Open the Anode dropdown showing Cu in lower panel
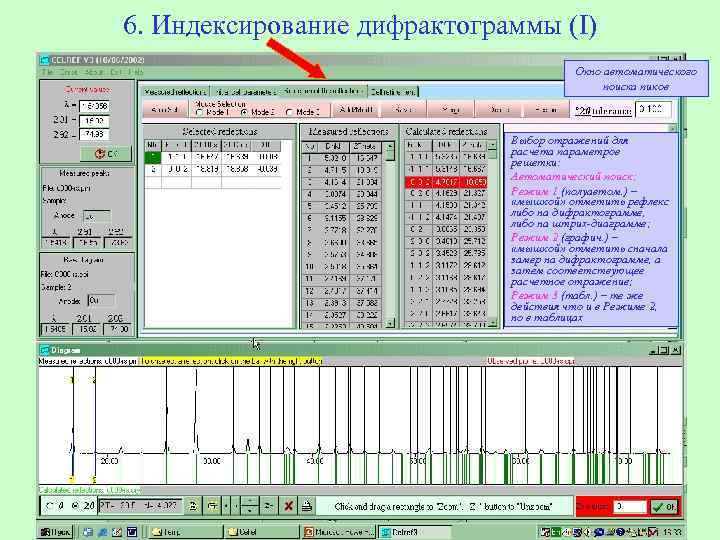This screenshot has width=720, height=540. (101, 301)
